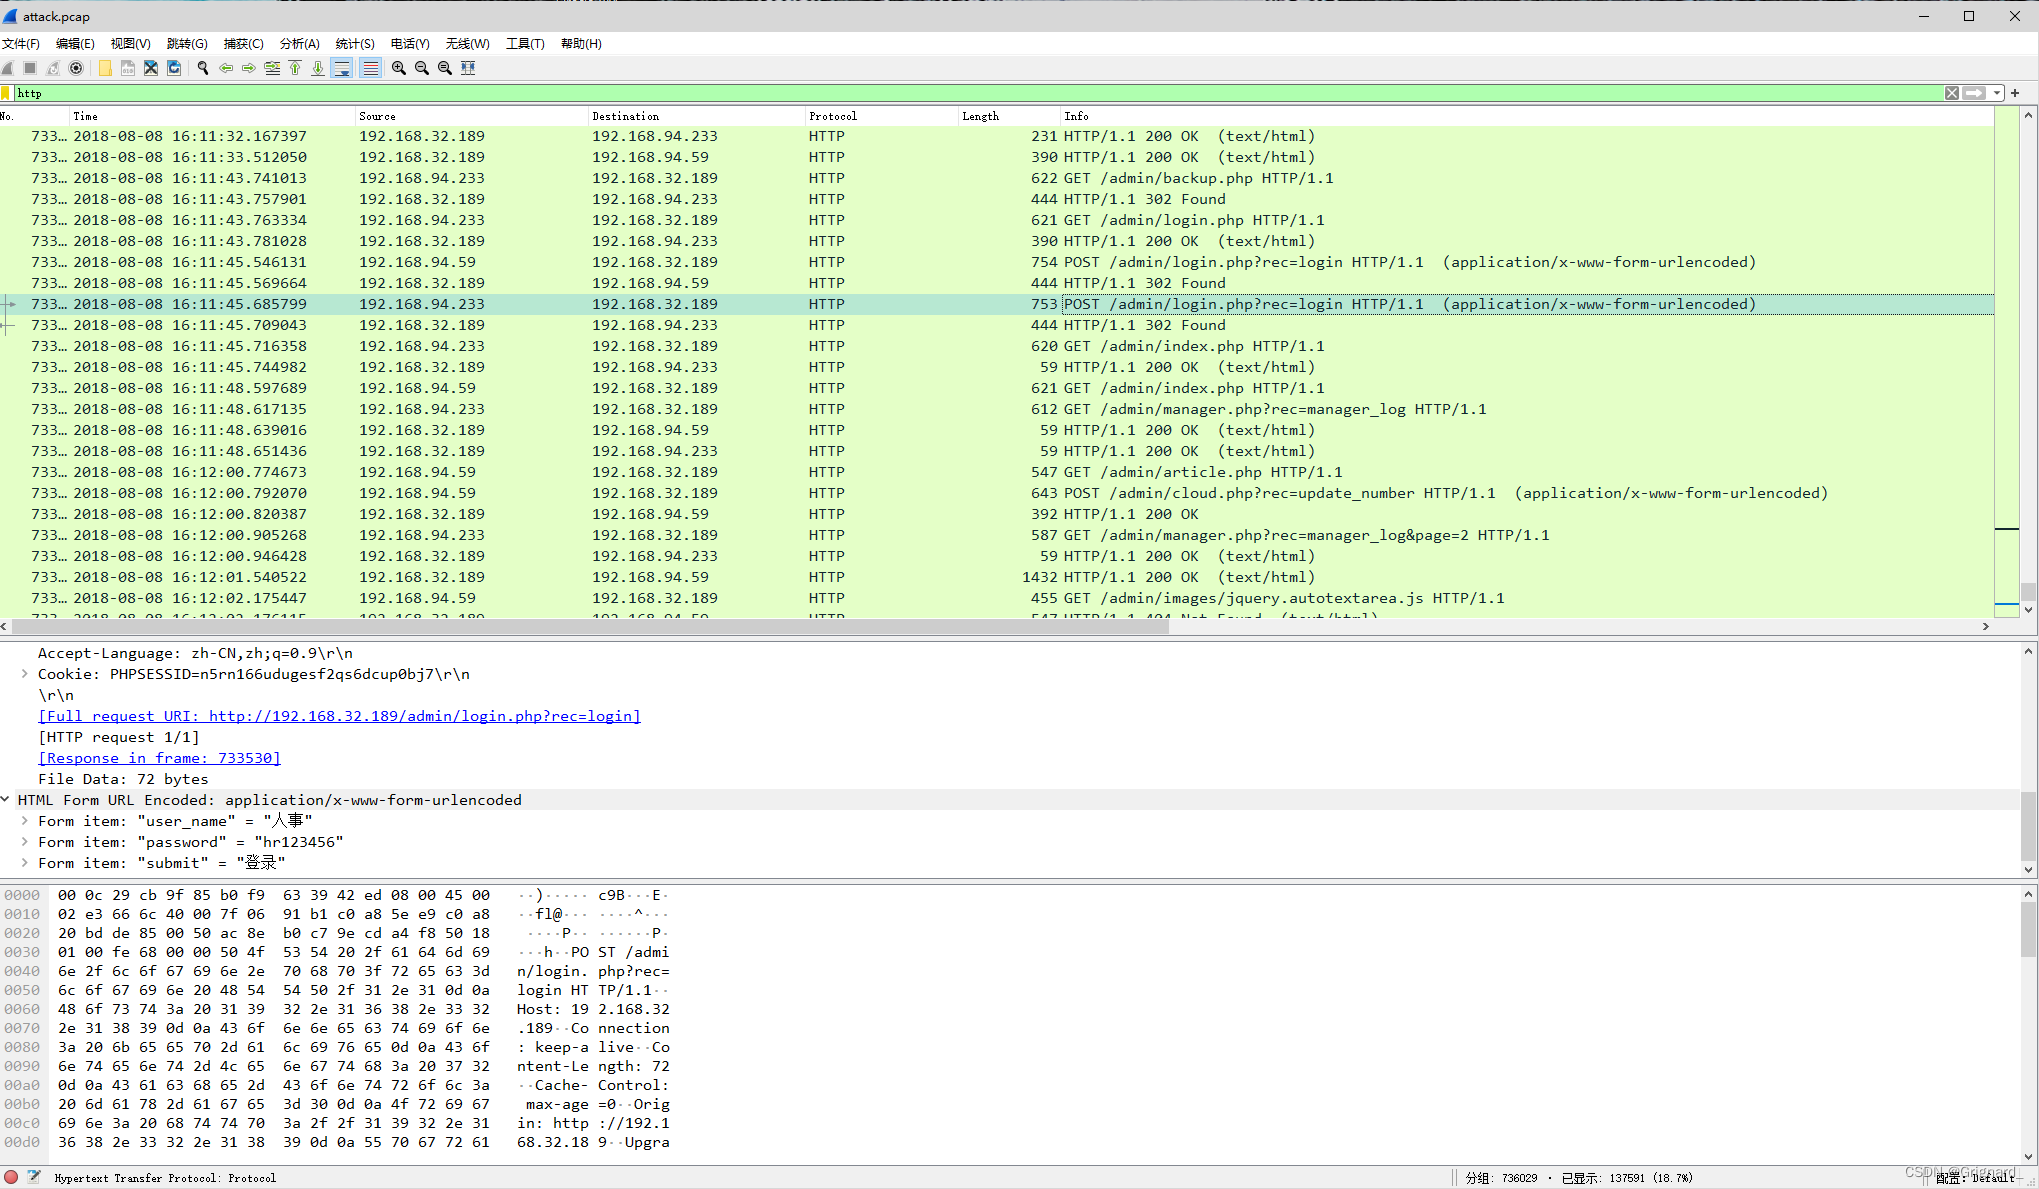Expand the password hr123456 form item
The width and height of the screenshot is (2039, 1189).
click(x=25, y=842)
